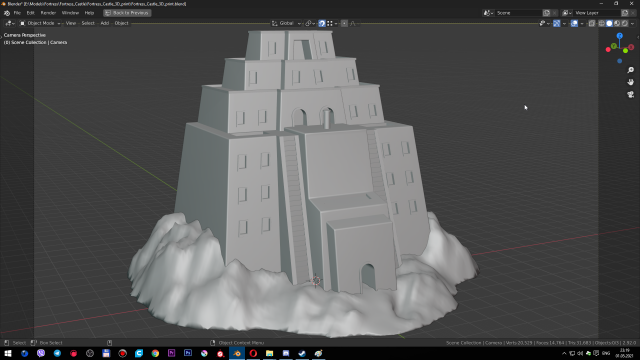Toggle camera view icon
Image resolution: width=640 pixels, height=360 pixels.
631,94
